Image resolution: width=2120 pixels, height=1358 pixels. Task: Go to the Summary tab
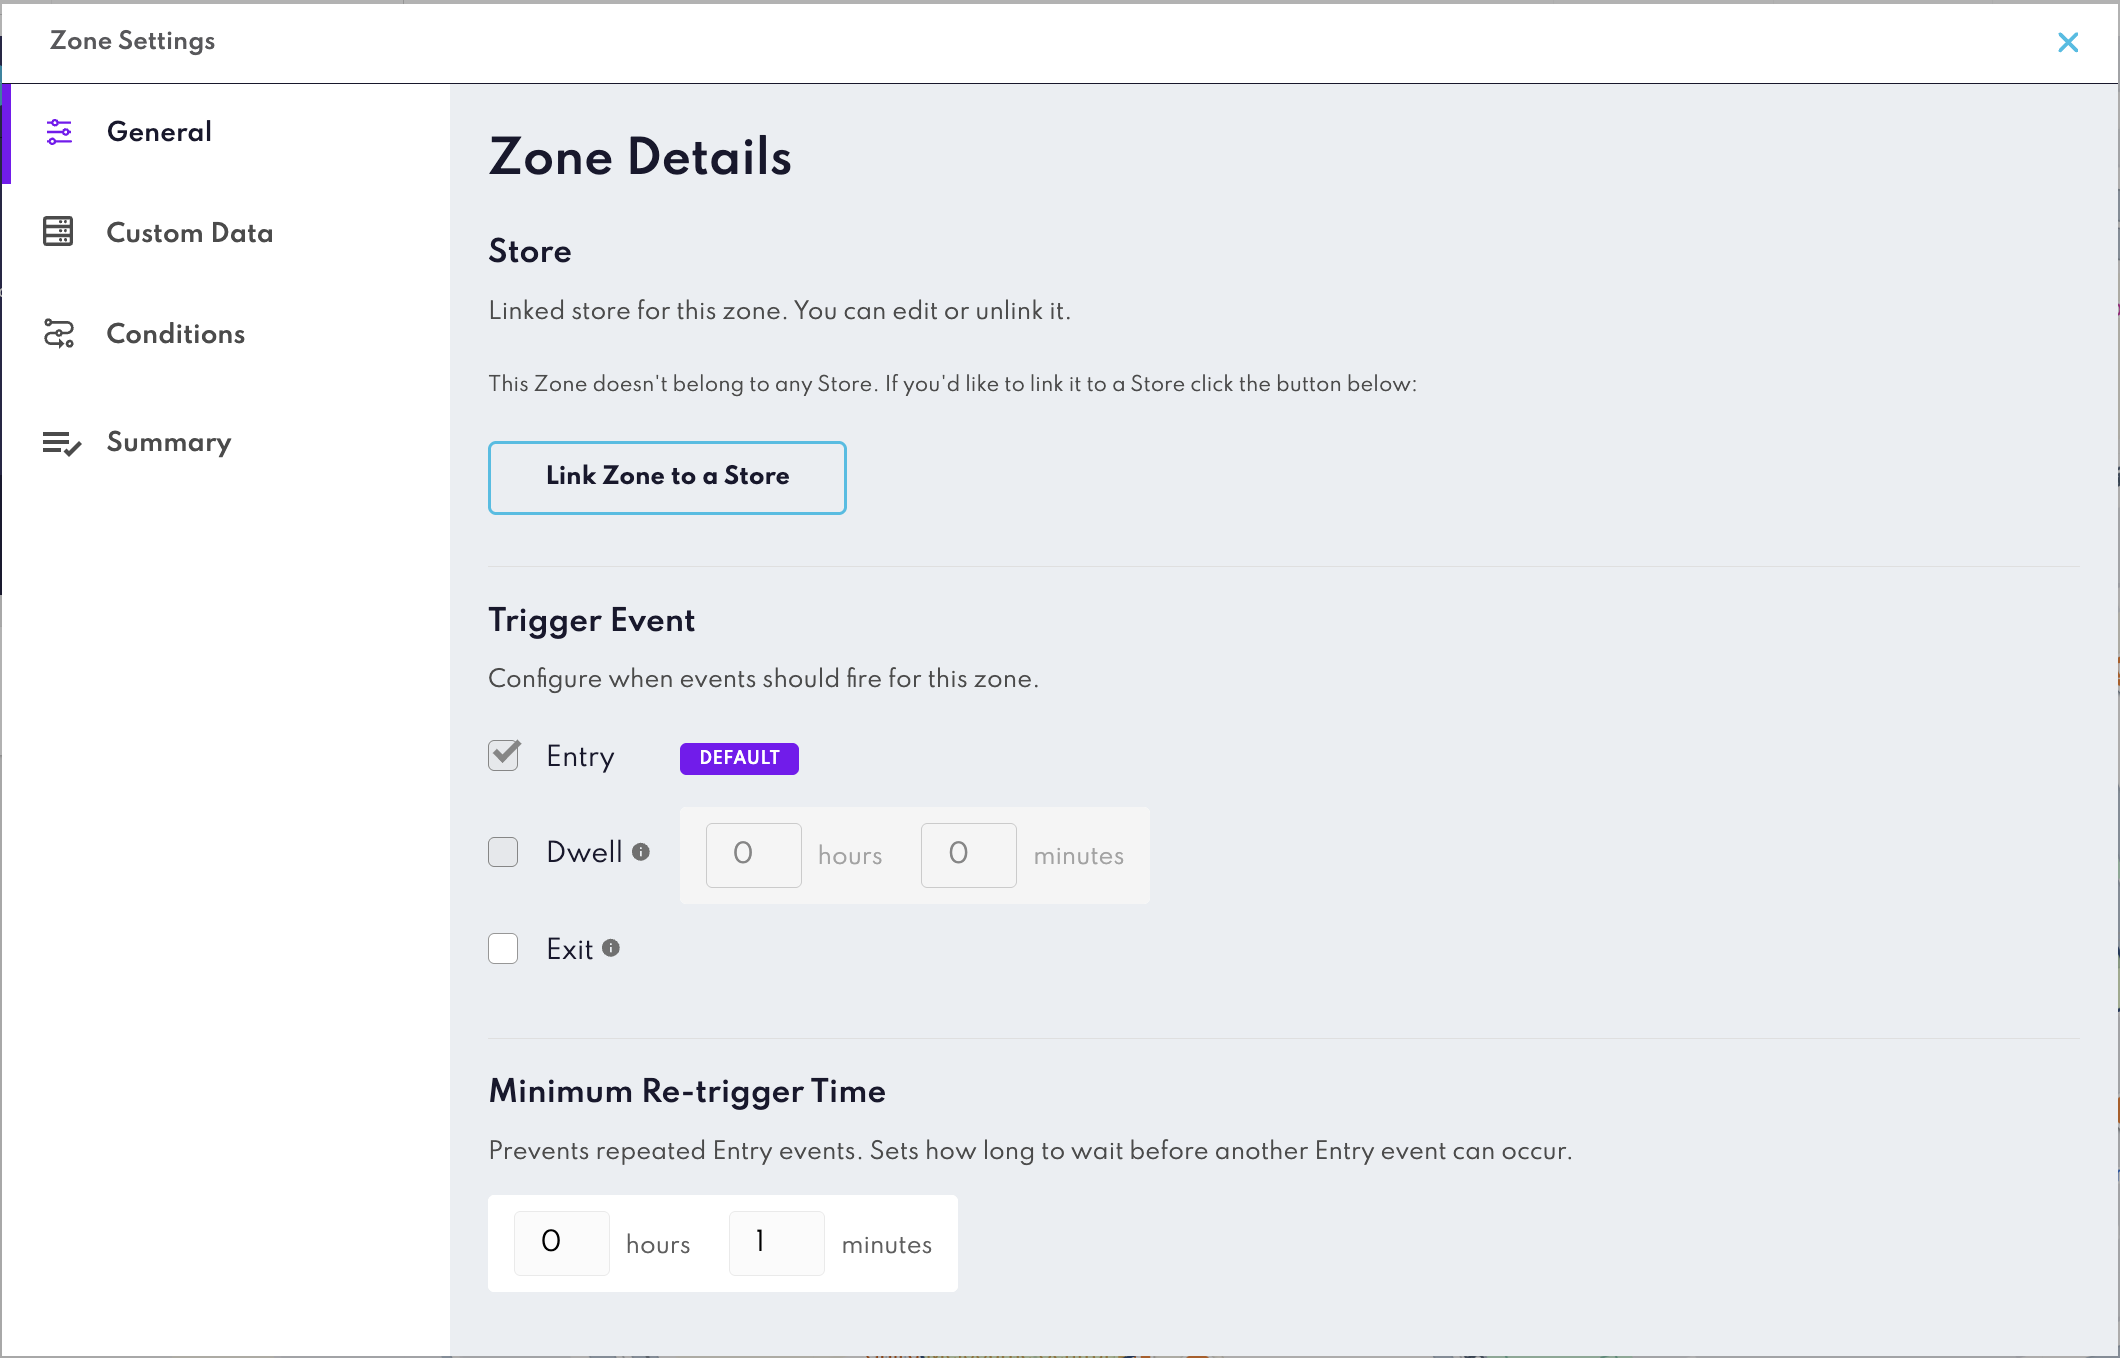[x=169, y=442]
